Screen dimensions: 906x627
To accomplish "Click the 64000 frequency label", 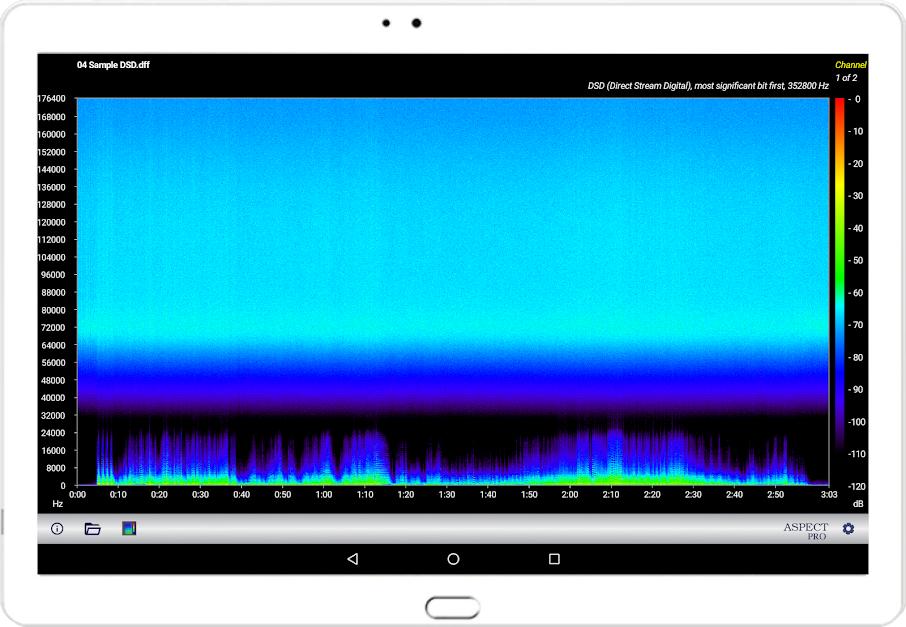I will (53, 346).
